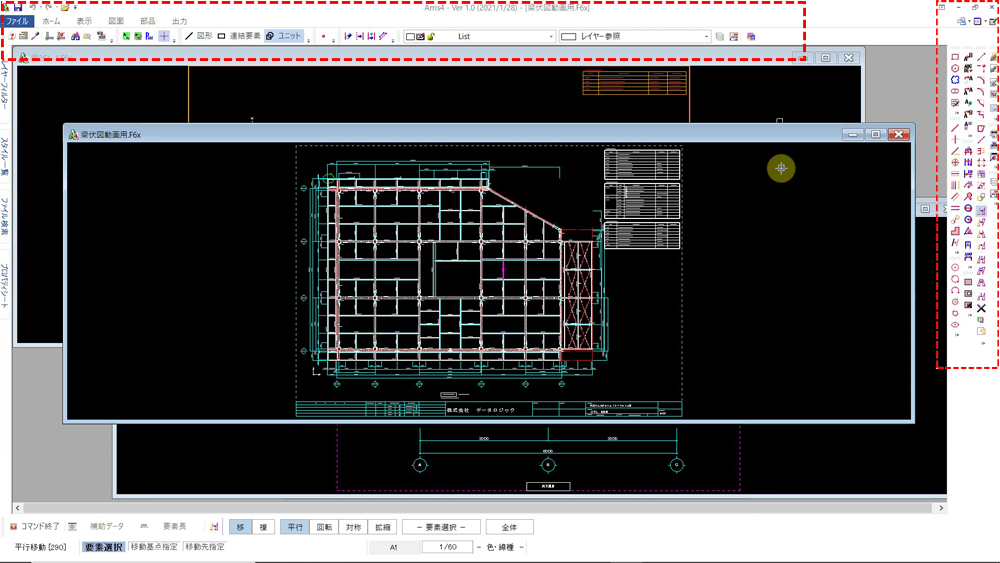
Task: Click the binoculars search icon in toolbar
Action: [x=75, y=36]
